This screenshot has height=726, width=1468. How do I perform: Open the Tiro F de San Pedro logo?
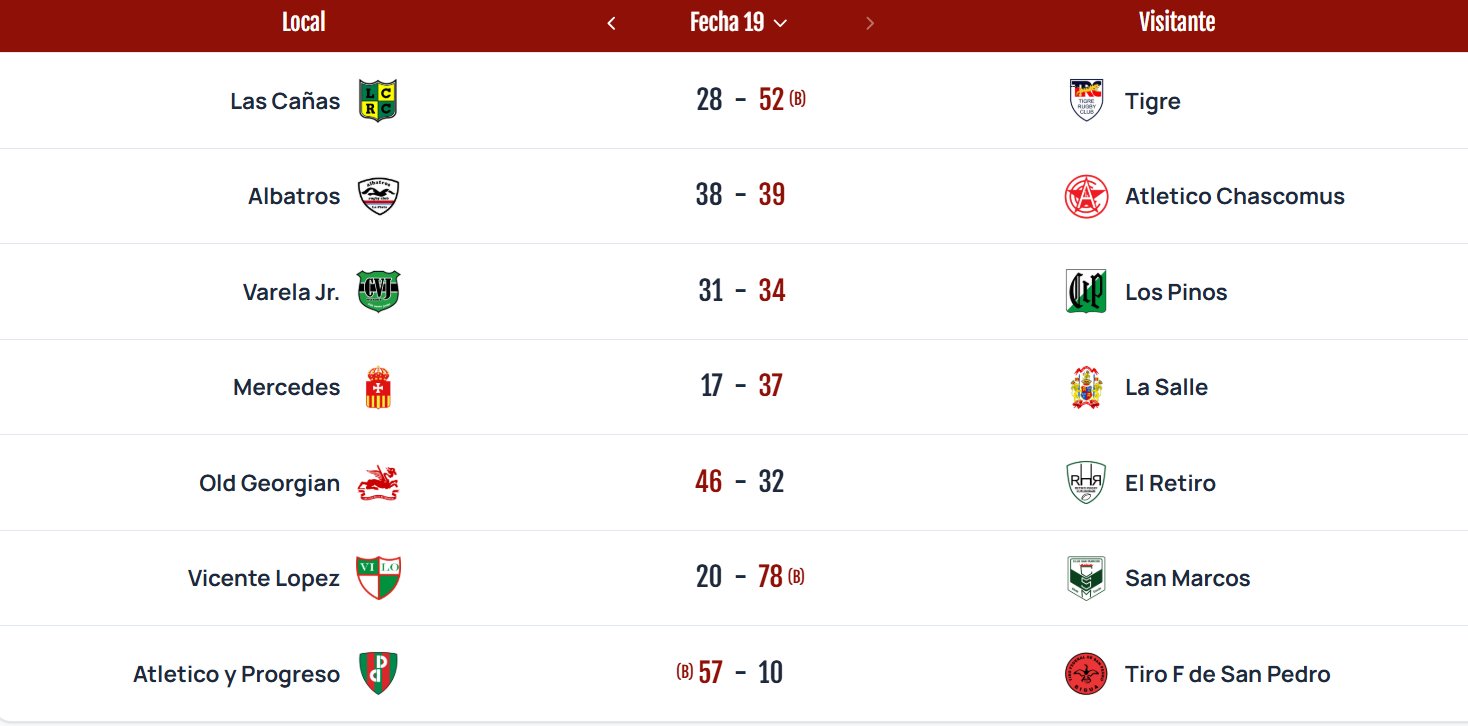[1086, 673]
